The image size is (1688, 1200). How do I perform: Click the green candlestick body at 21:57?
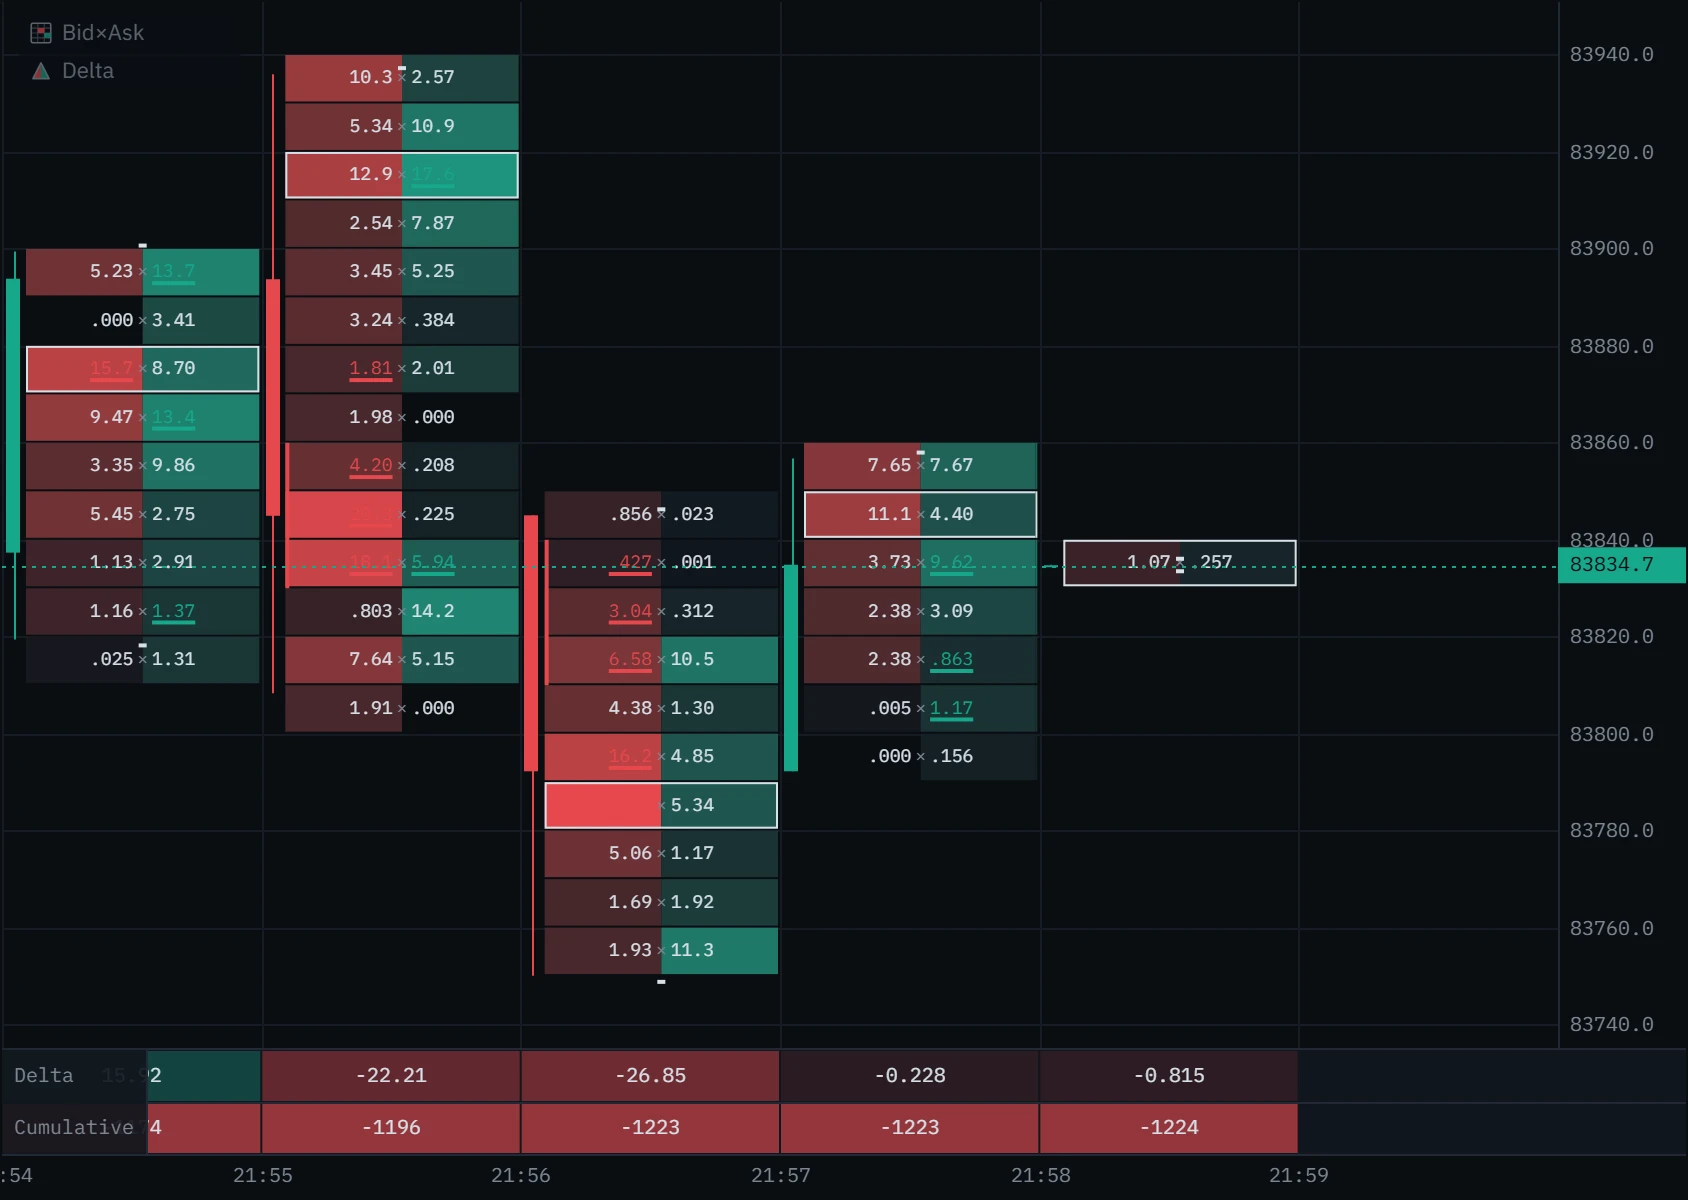coord(791,668)
